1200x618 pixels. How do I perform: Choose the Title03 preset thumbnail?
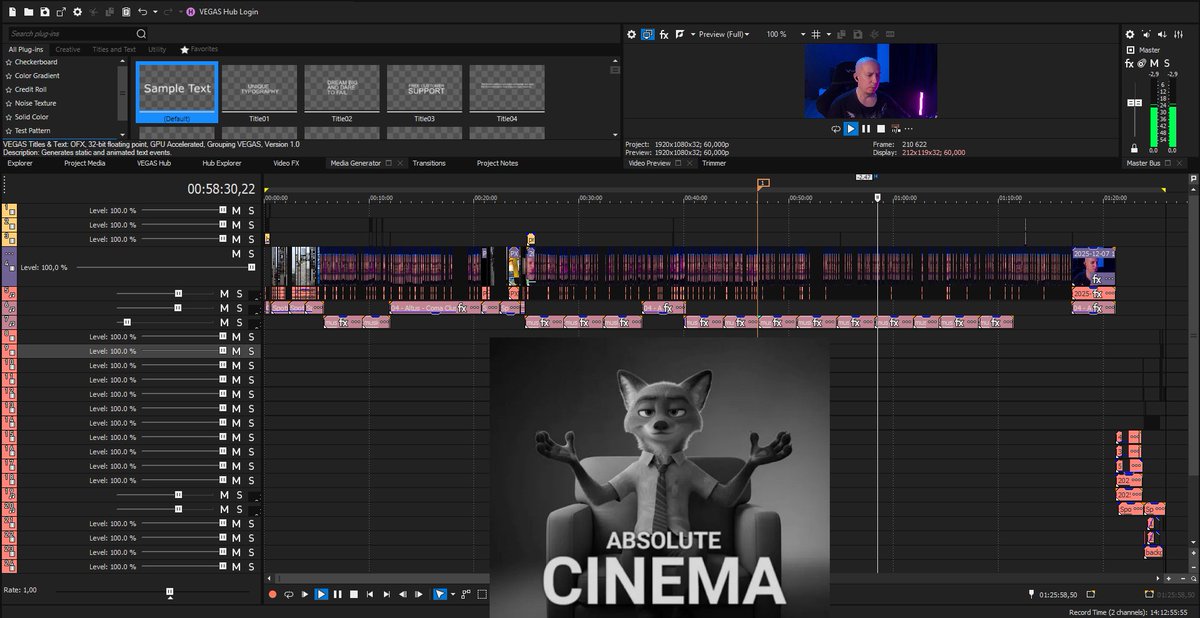[424, 93]
